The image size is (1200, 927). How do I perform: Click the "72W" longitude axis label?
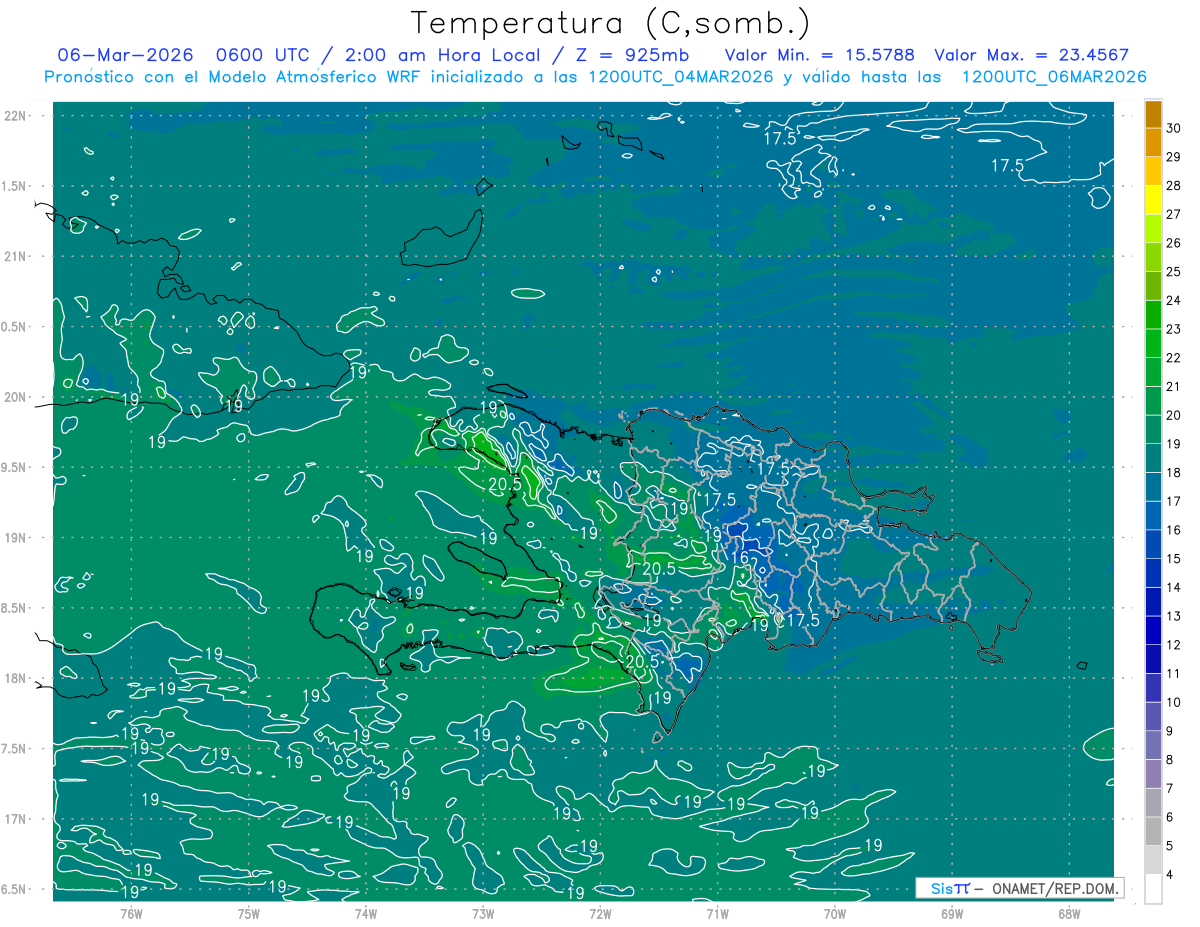click(600, 913)
